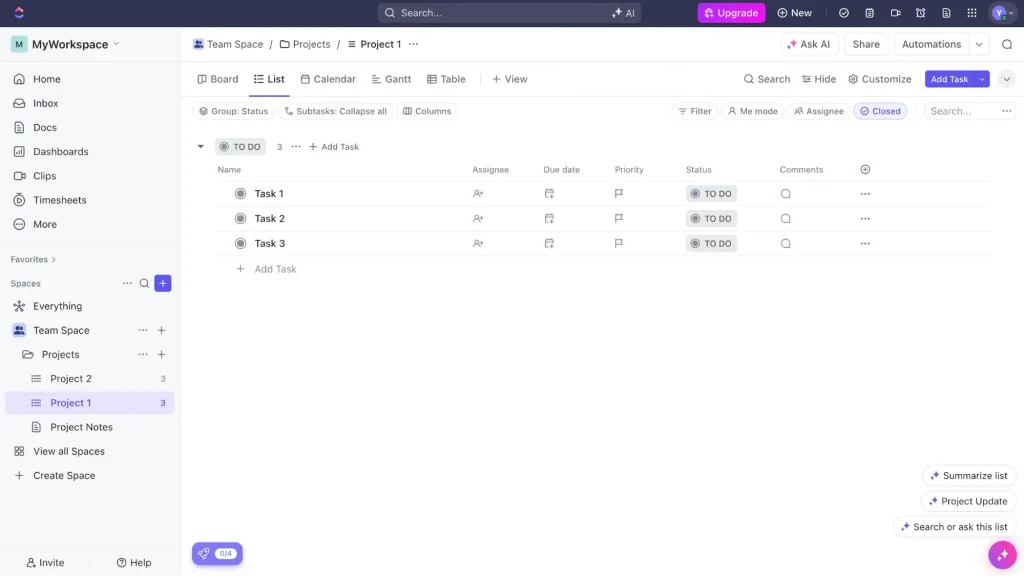The image size is (1024, 576).
Task: Open the due date picker for Task 2
Action: tap(549, 219)
